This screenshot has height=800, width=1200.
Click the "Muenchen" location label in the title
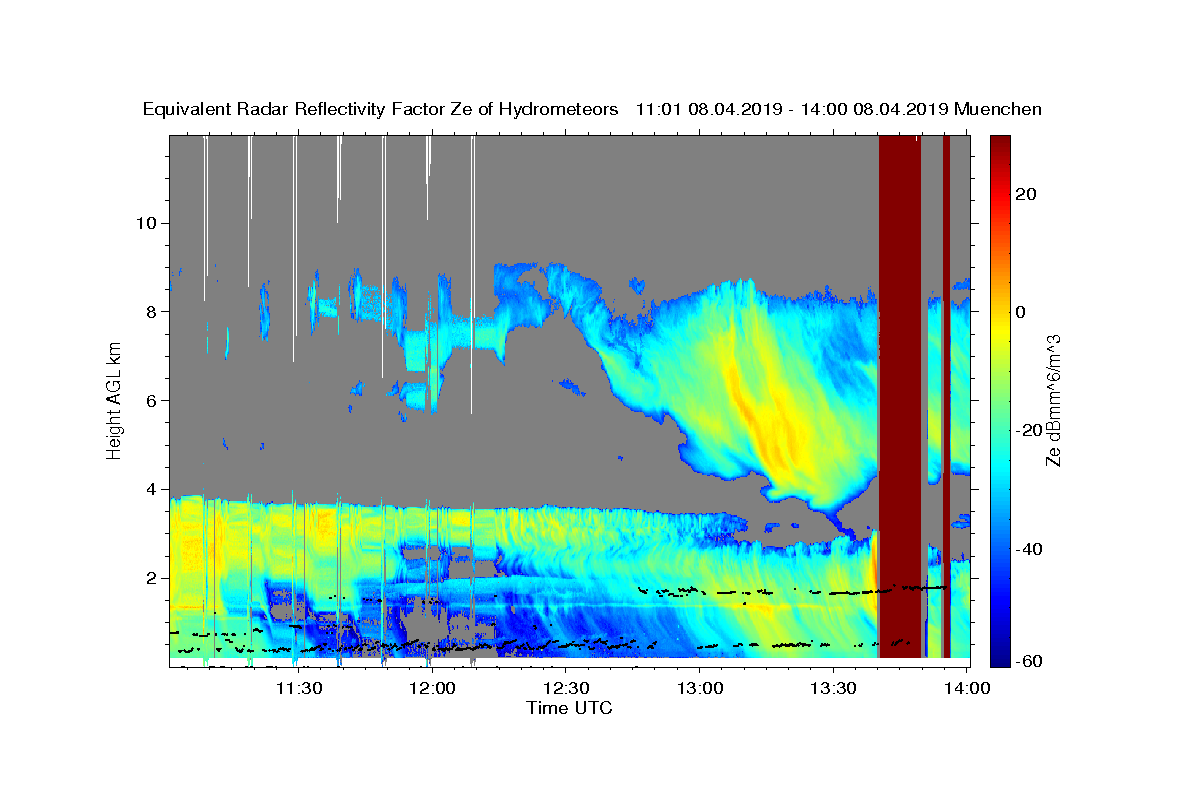[998, 110]
